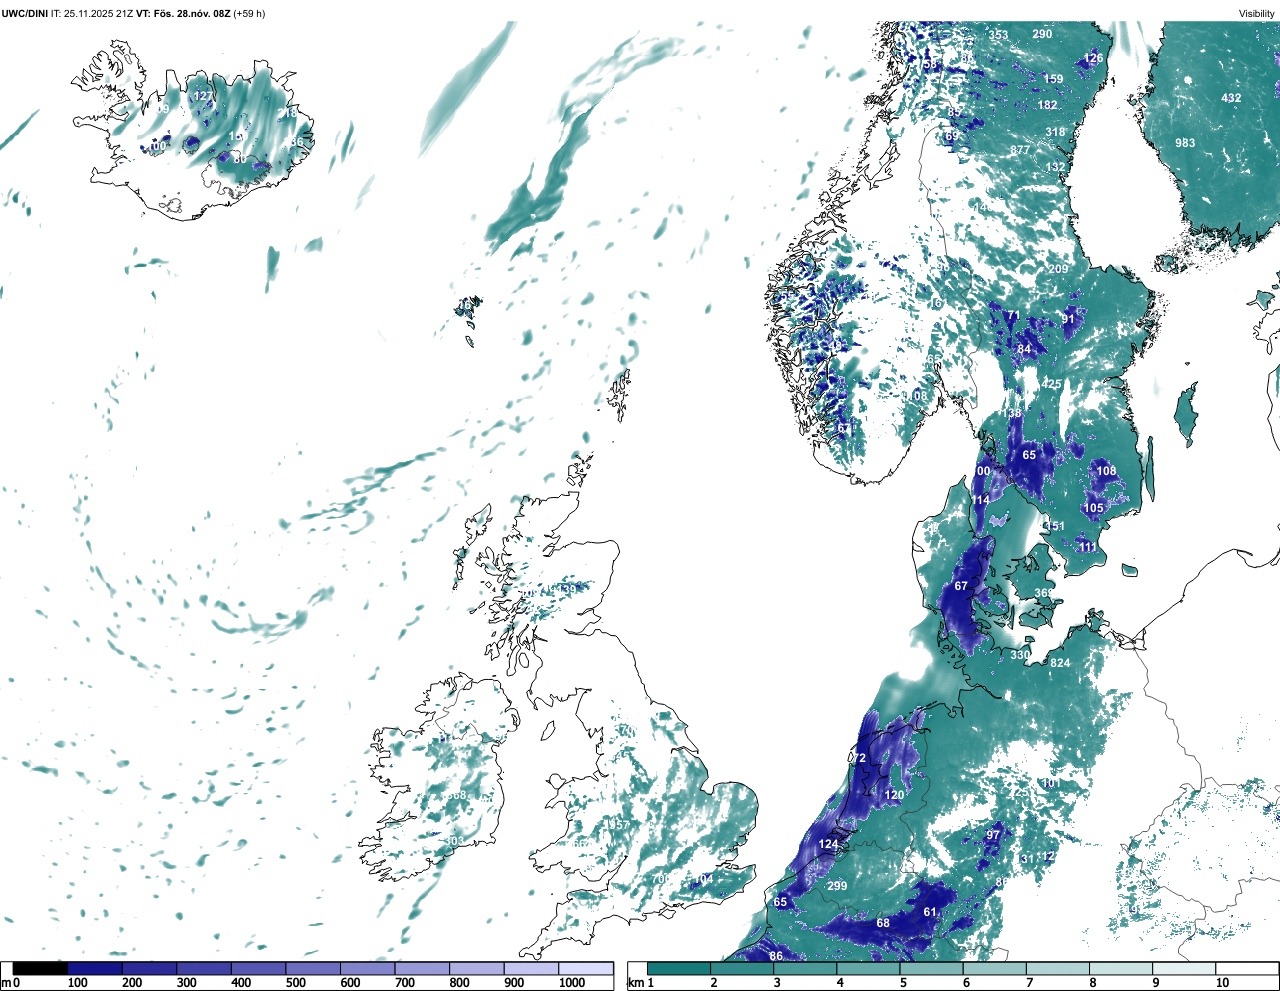Click the '983' visibility value over Finland
The width and height of the screenshot is (1280, 991).
(1185, 143)
